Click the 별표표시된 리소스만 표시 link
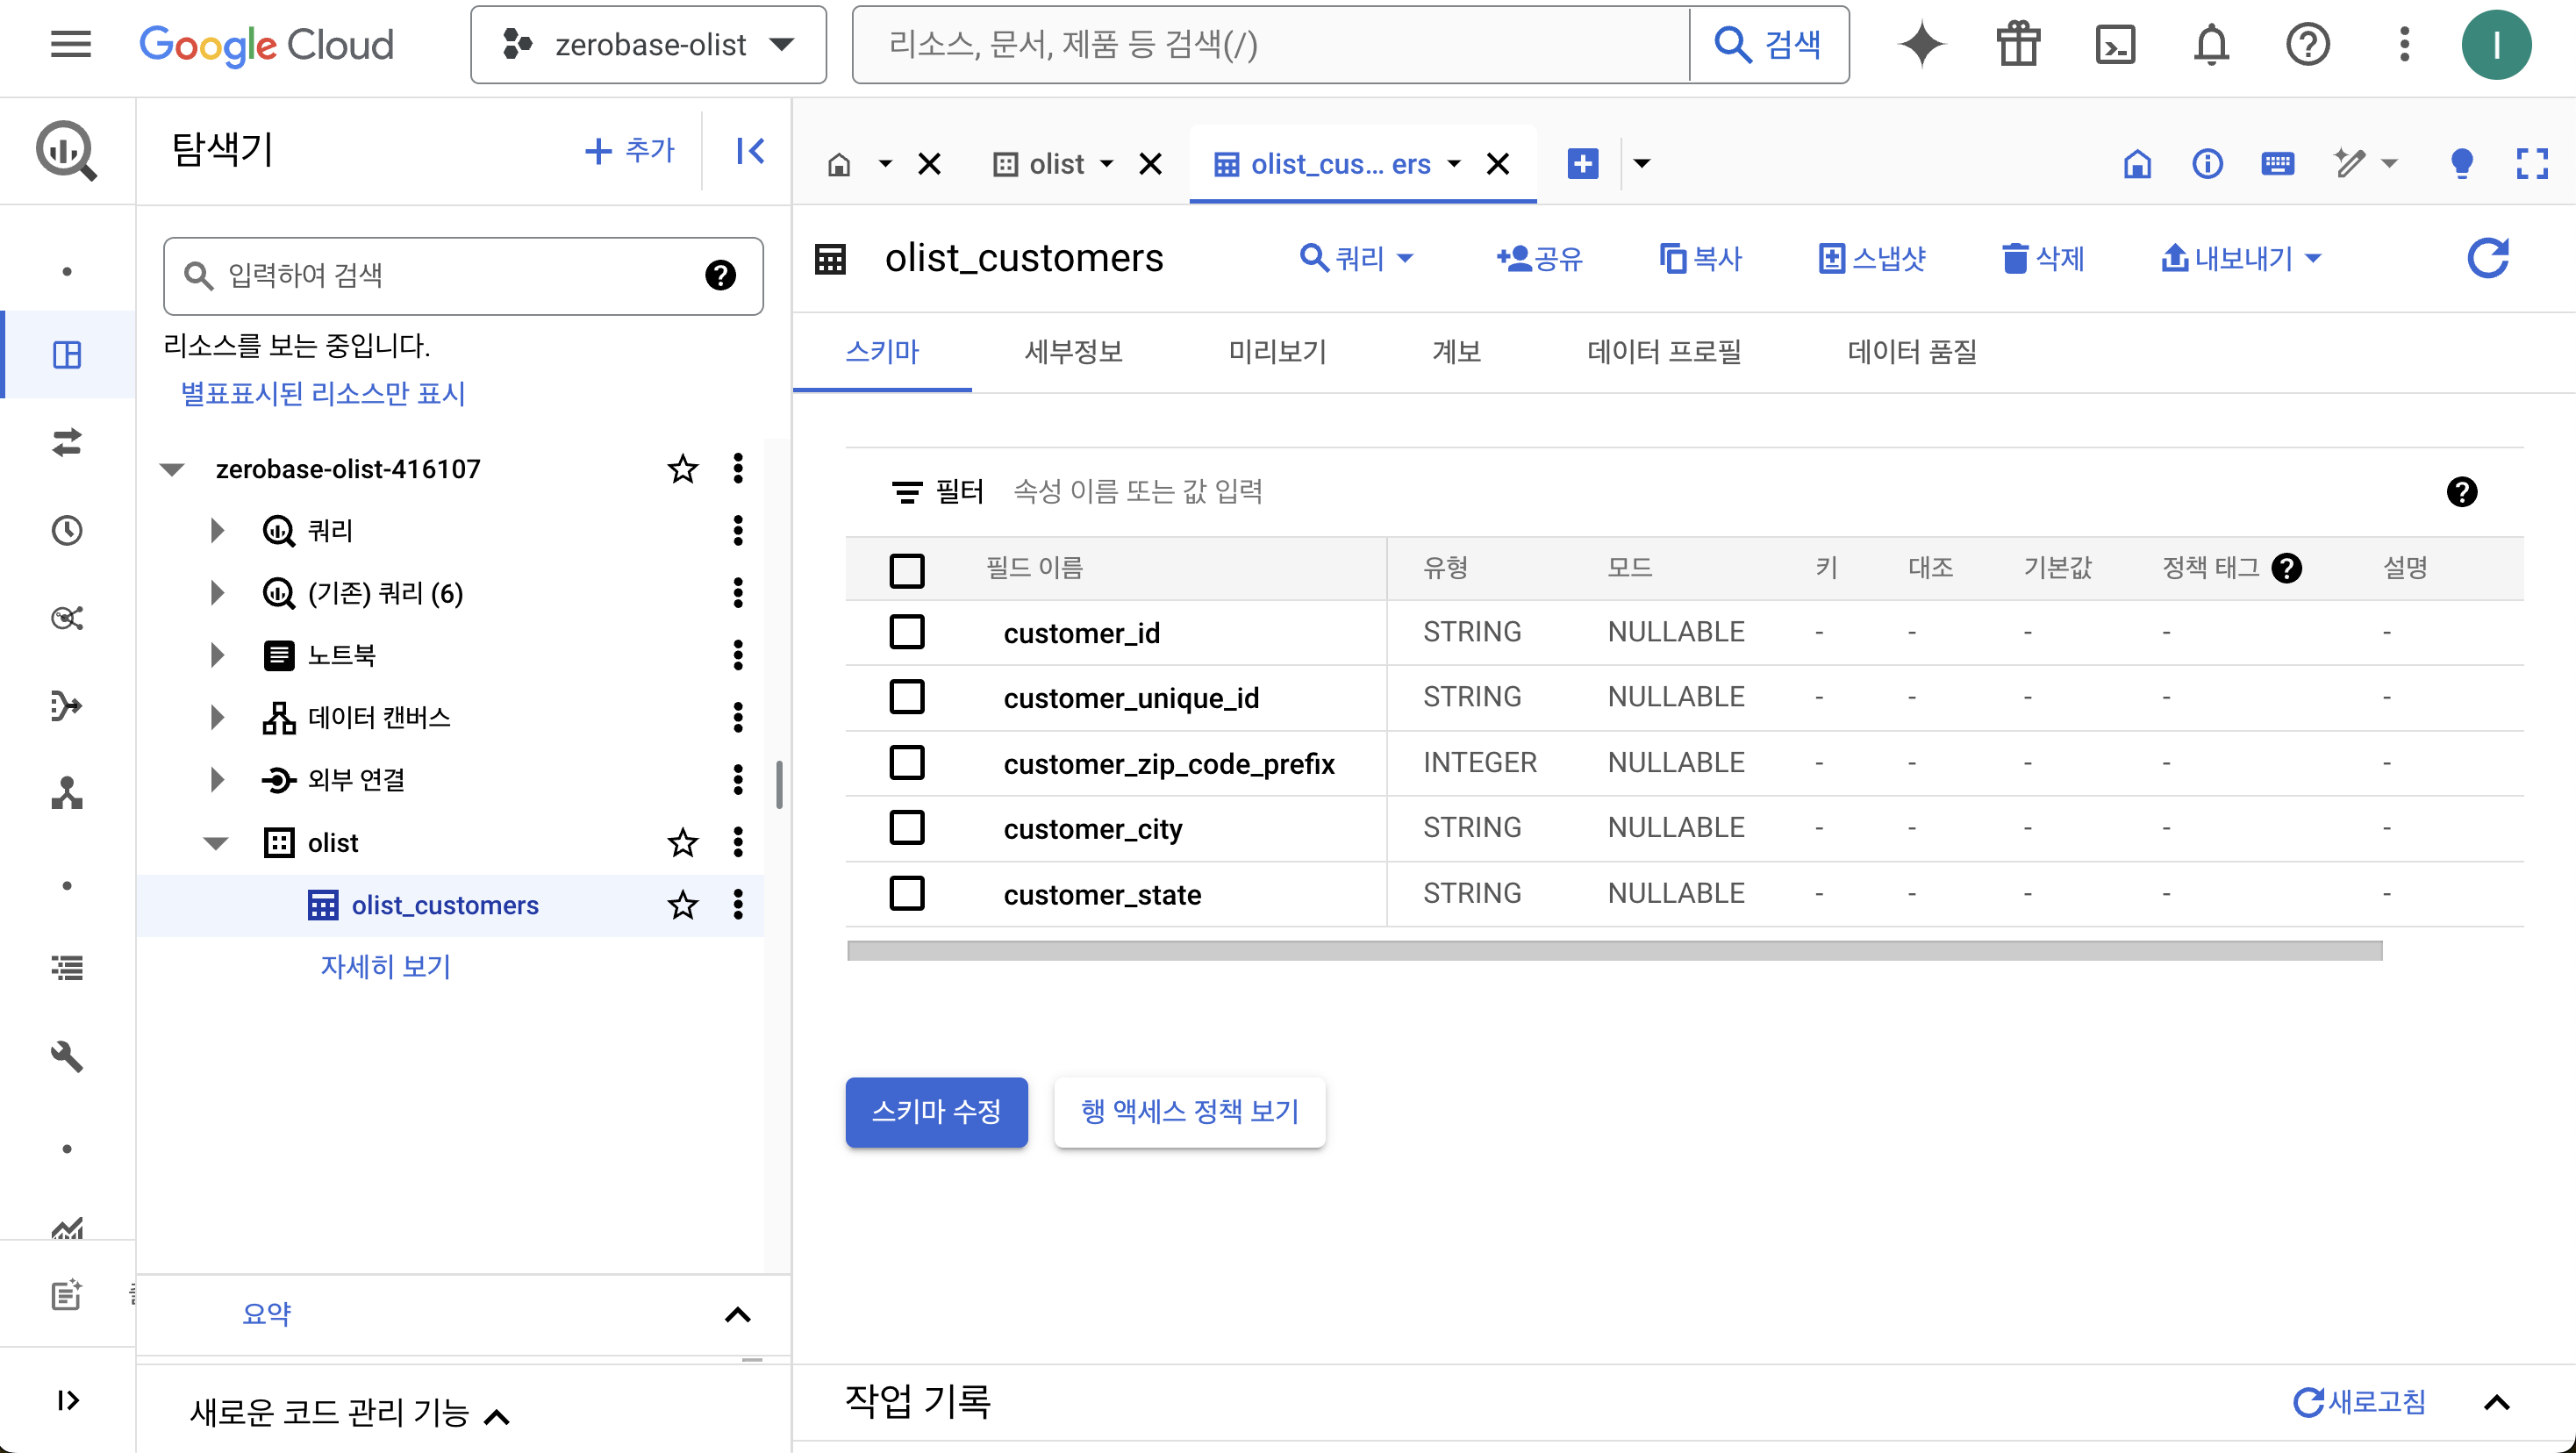Image resolution: width=2576 pixels, height=1453 pixels. coord(323,393)
